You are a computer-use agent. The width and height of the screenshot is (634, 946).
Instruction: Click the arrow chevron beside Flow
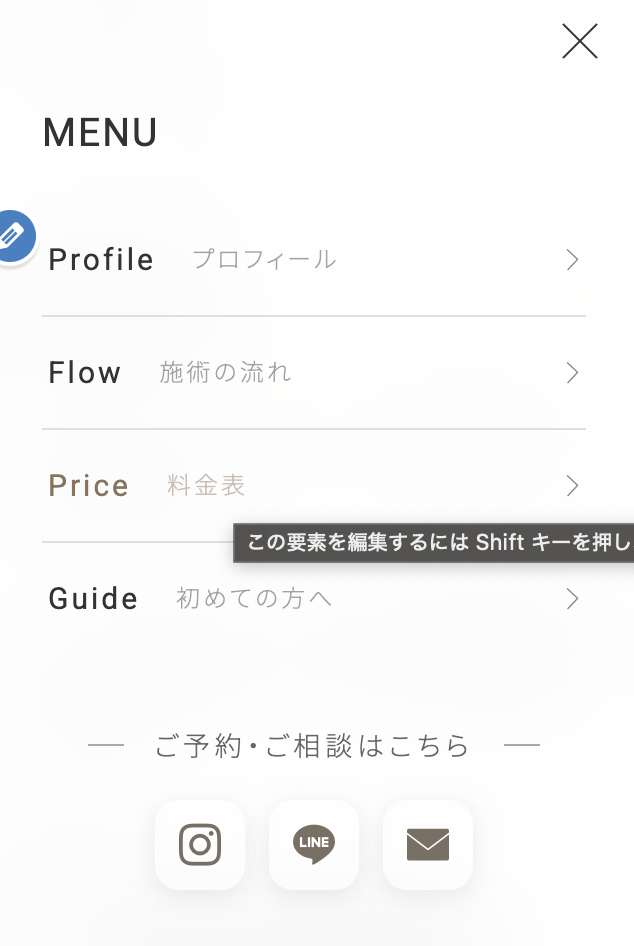coord(572,373)
